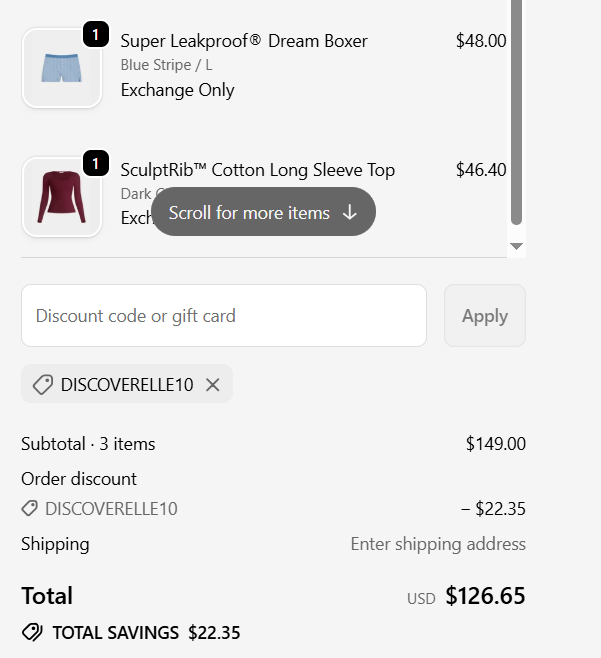Click the item list scrollbar thumb

coord(516,110)
